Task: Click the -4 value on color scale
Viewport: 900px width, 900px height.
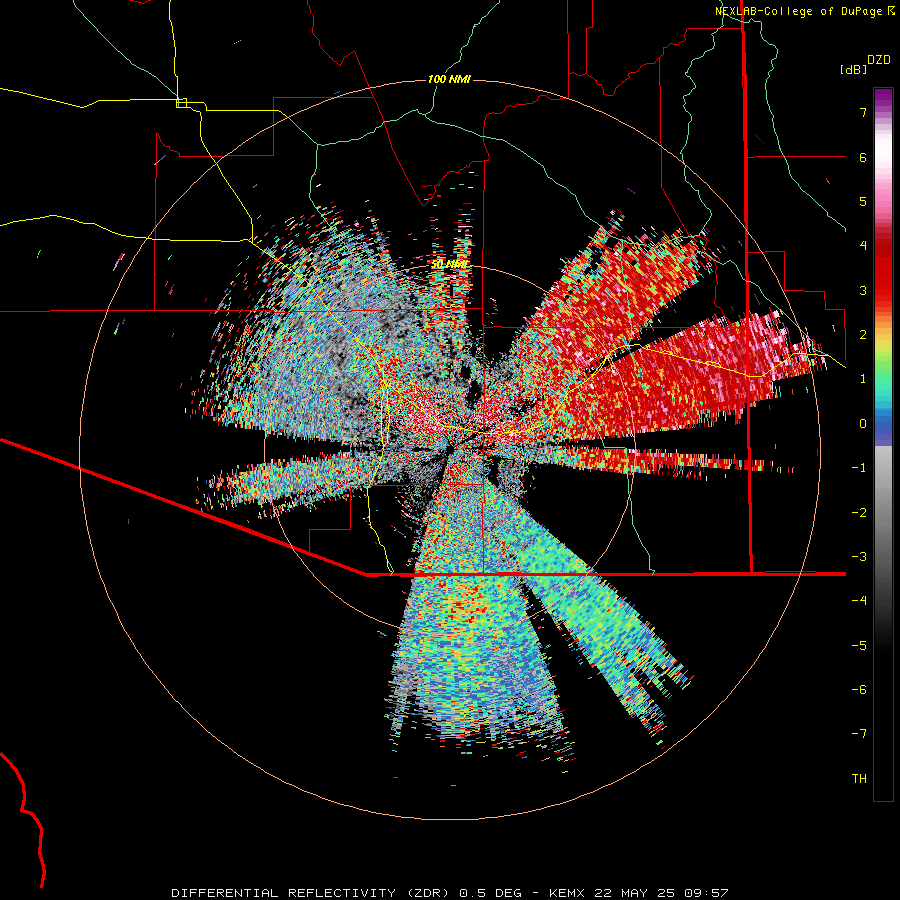Action: pos(859,601)
